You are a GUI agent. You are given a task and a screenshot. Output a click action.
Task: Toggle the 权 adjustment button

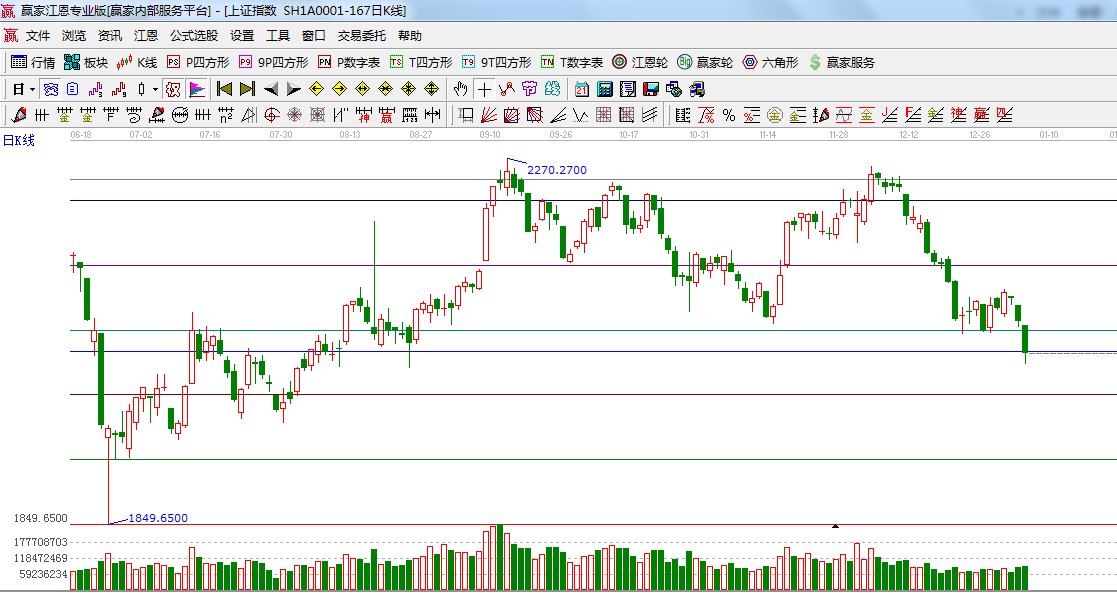173,89
